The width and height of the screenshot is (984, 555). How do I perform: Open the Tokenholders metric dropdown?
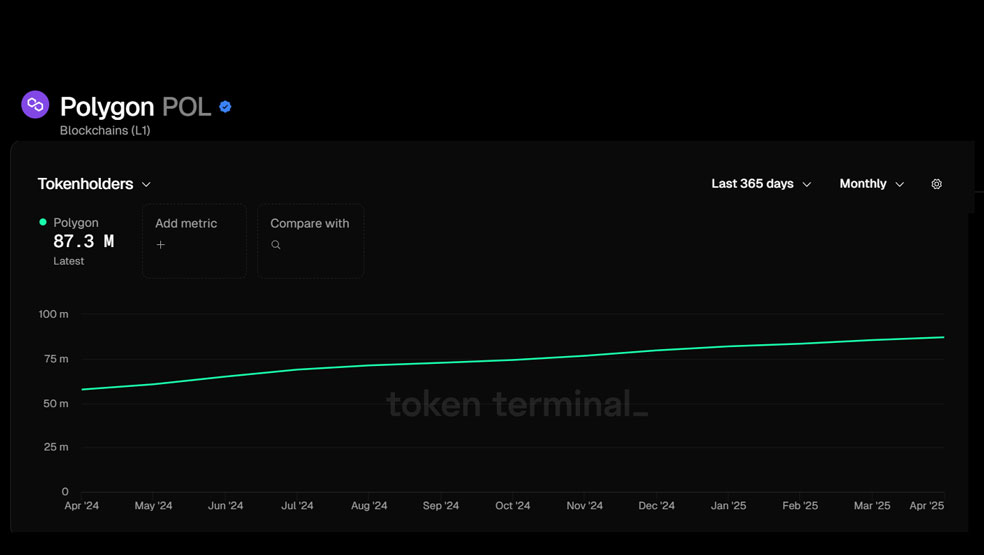[x=94, y=184]
